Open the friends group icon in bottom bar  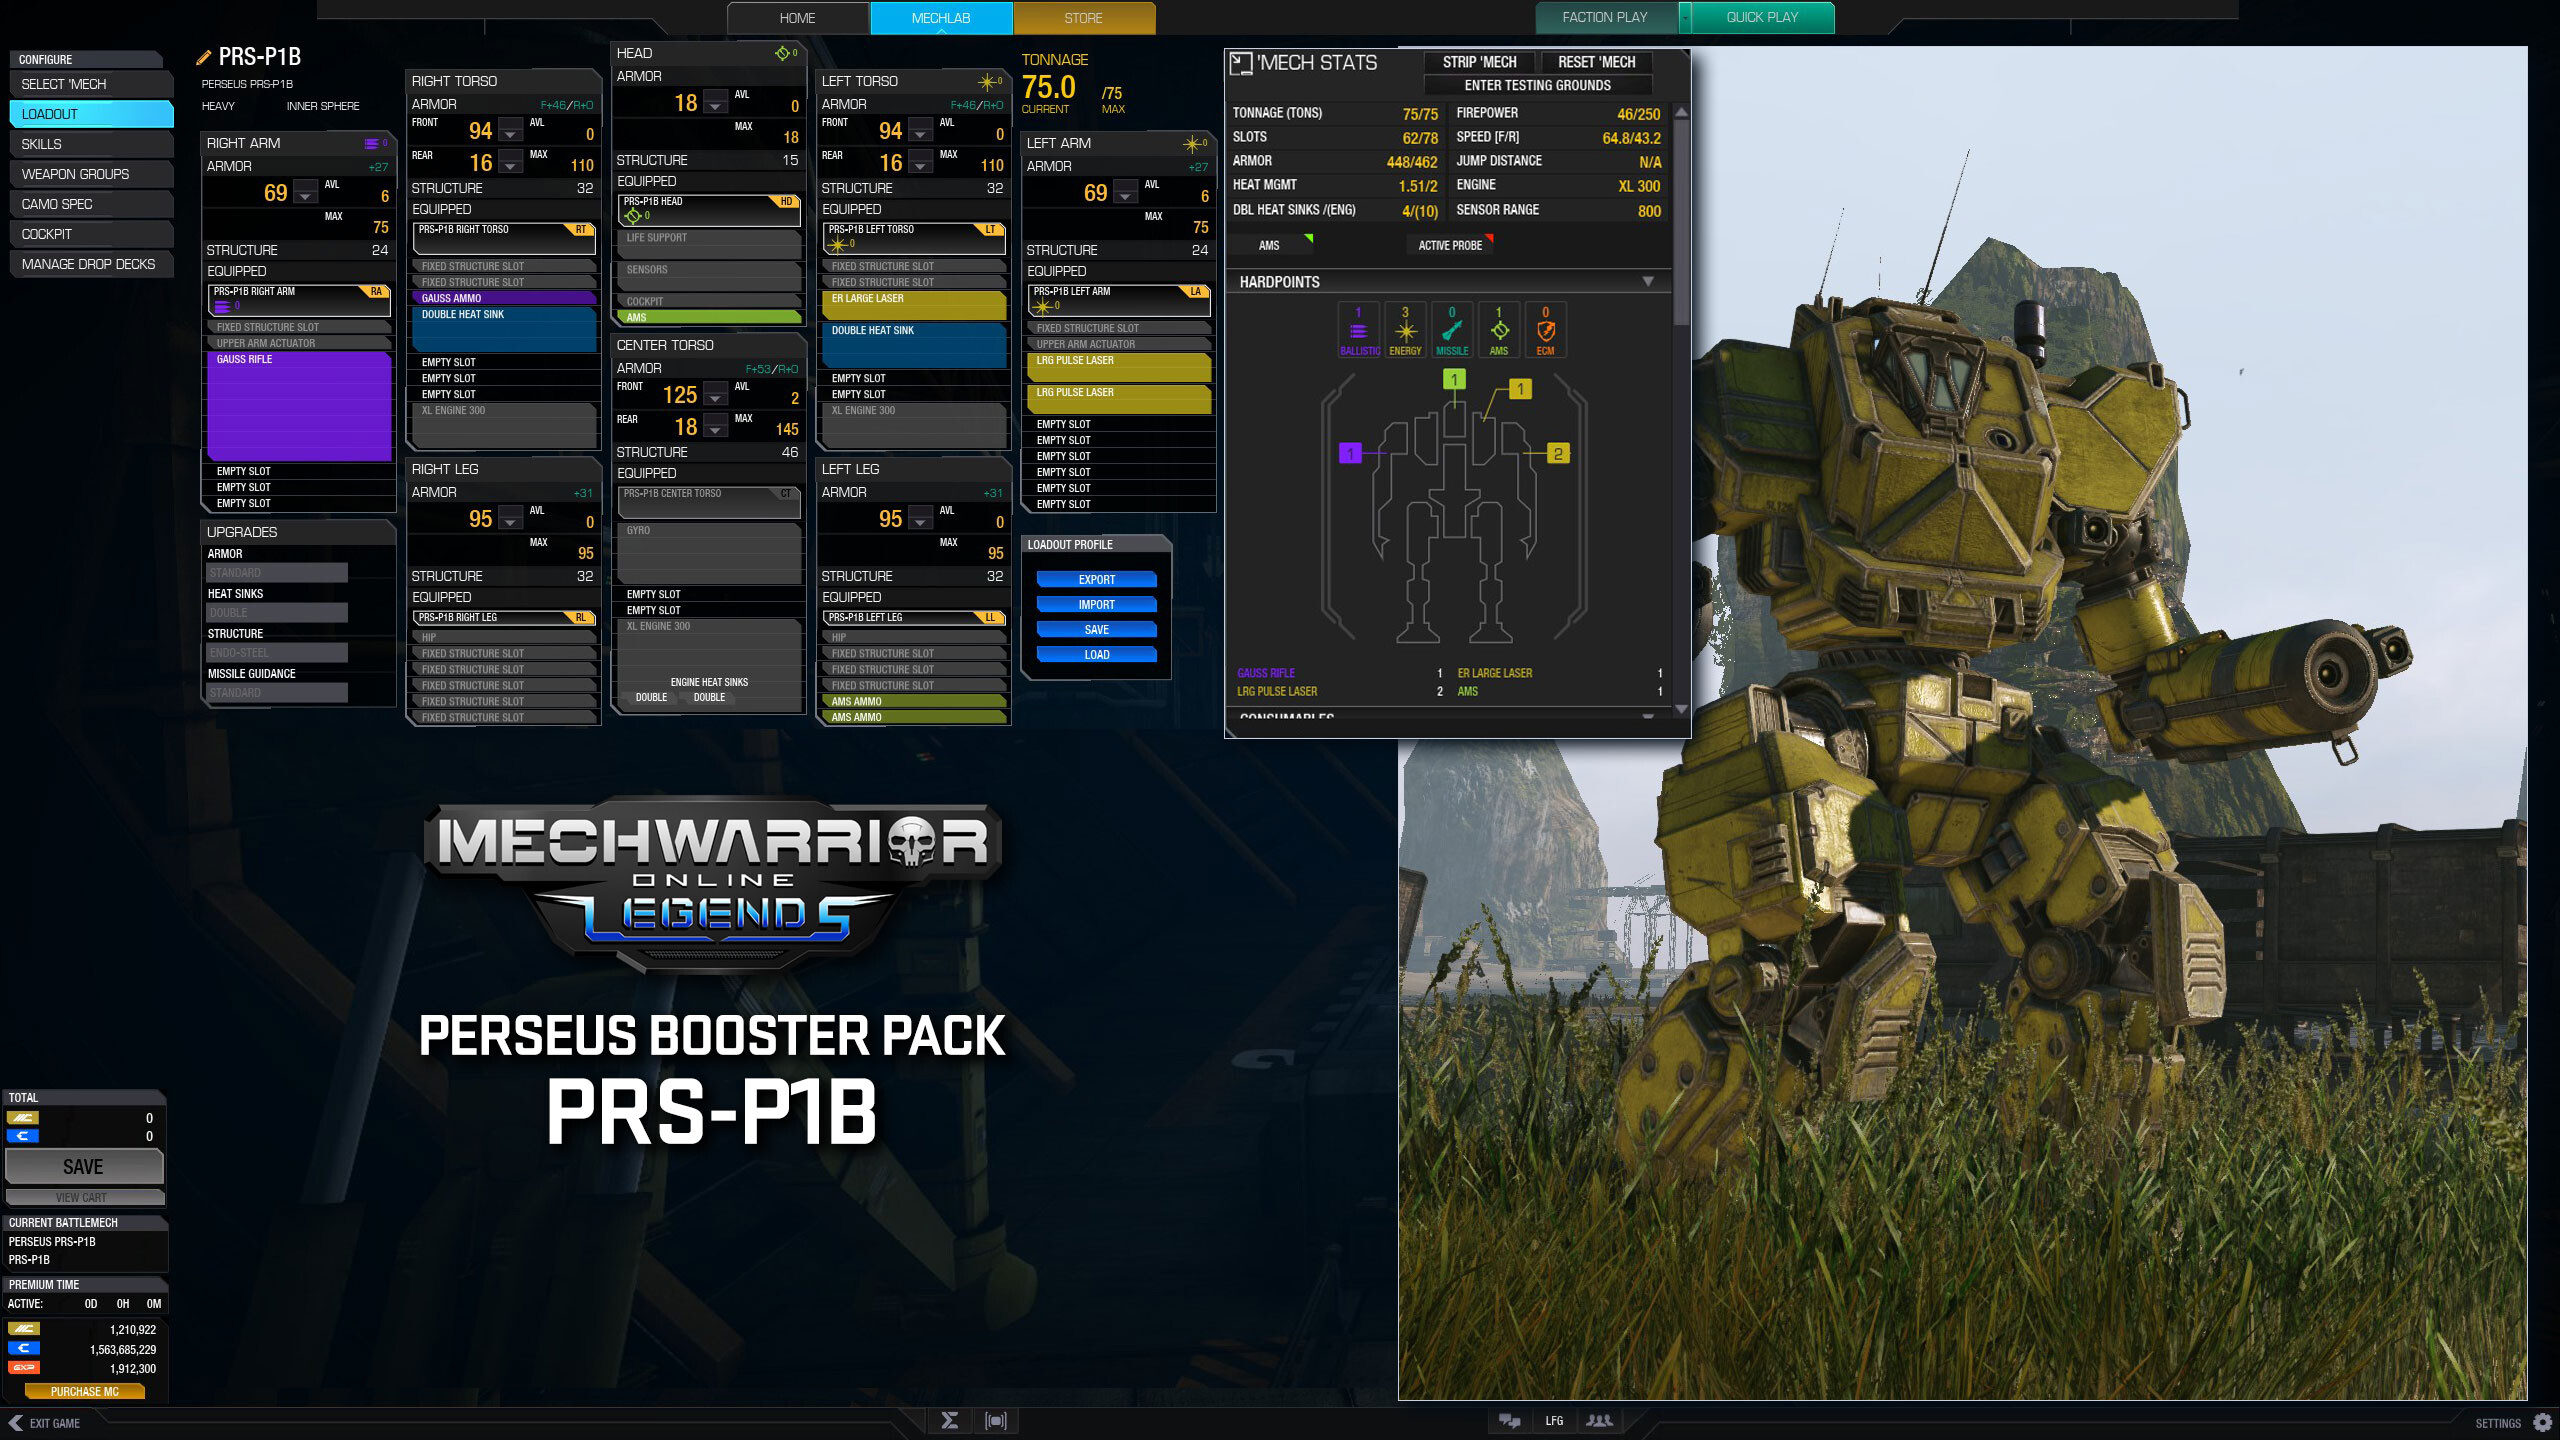coord(1600,1421)
